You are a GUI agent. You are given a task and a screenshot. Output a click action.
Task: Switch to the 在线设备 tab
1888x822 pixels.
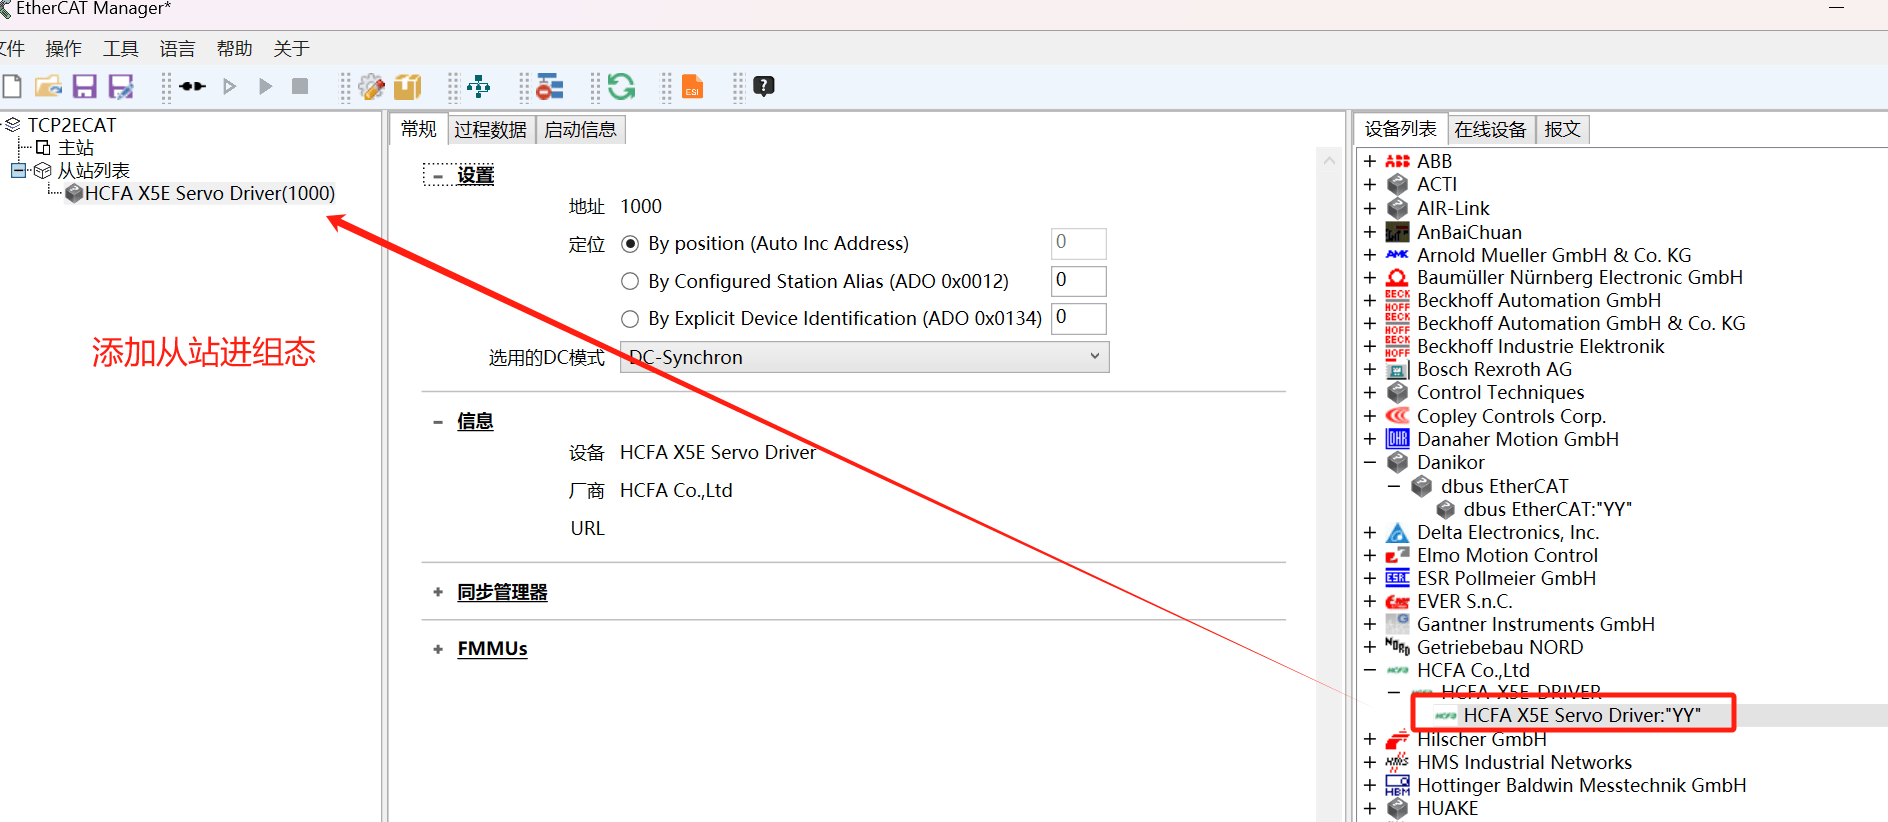click(x=1490, y=130)
